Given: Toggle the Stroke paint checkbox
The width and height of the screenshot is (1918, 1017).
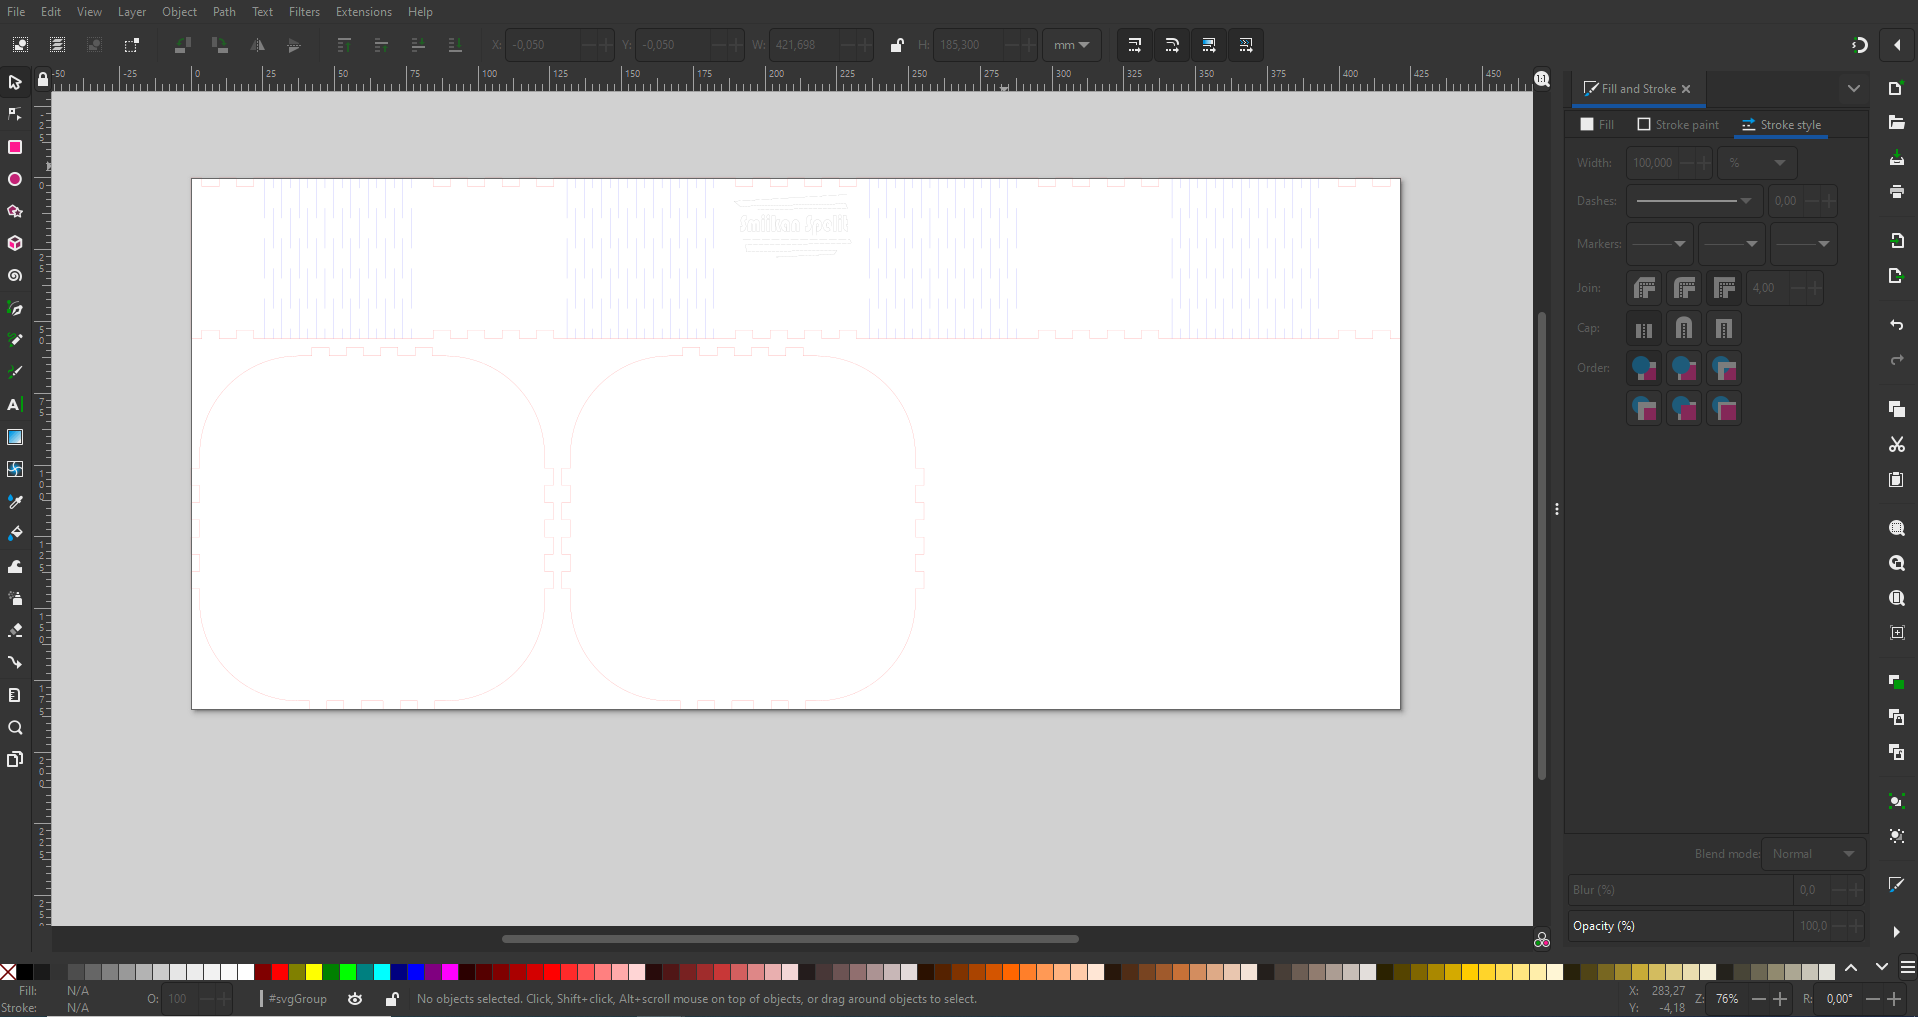Looking at the screenshot, I should click(1645, 124).
